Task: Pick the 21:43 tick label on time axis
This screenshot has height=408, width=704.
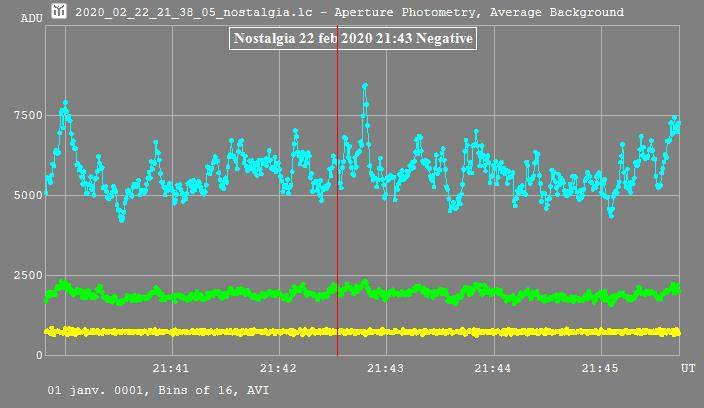Action: coord(385,369)
